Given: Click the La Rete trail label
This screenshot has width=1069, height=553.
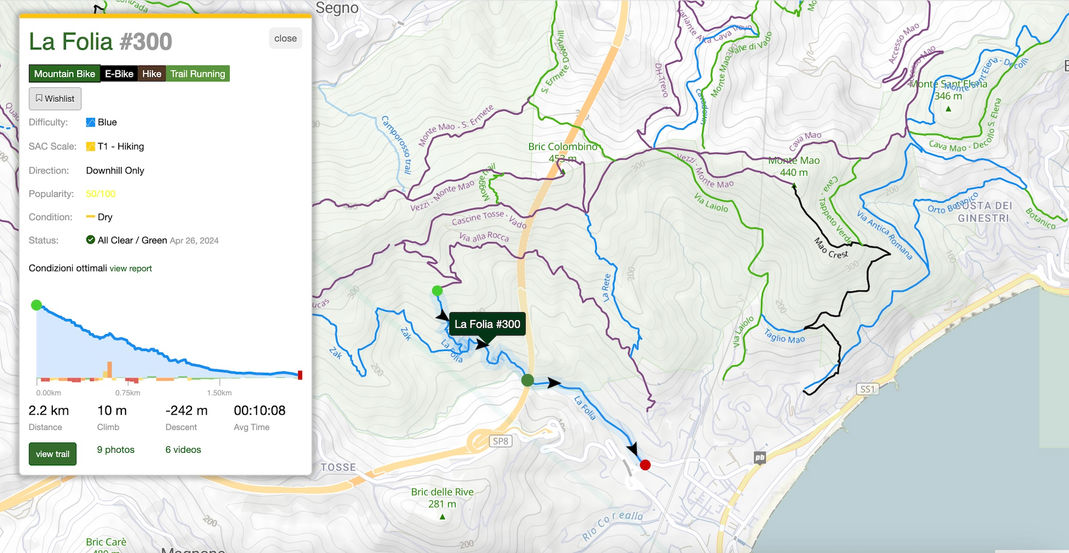Looking at the screenshot, I should (606, 289).
